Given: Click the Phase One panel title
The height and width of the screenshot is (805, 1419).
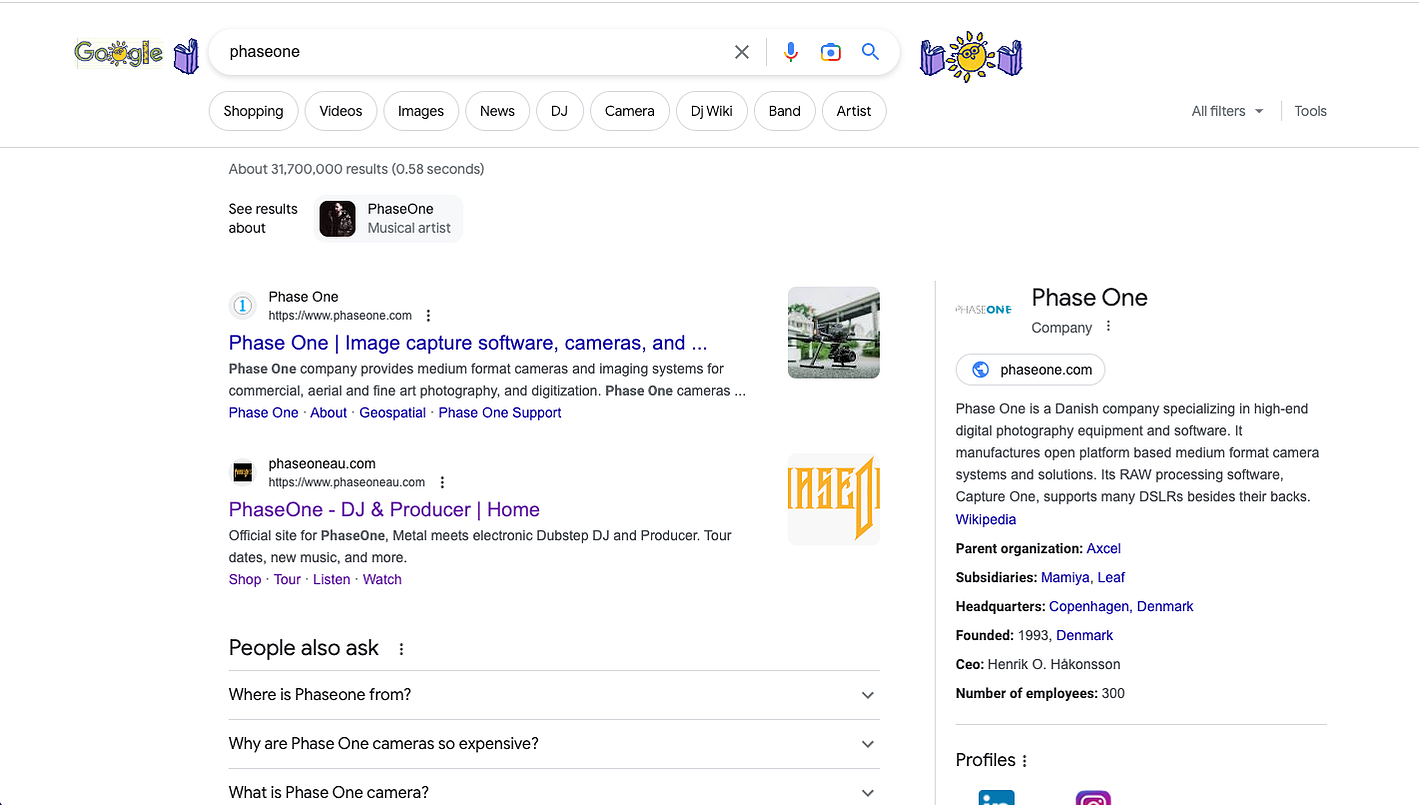Looking at the screenshot, I should (x=1089, y=298).
